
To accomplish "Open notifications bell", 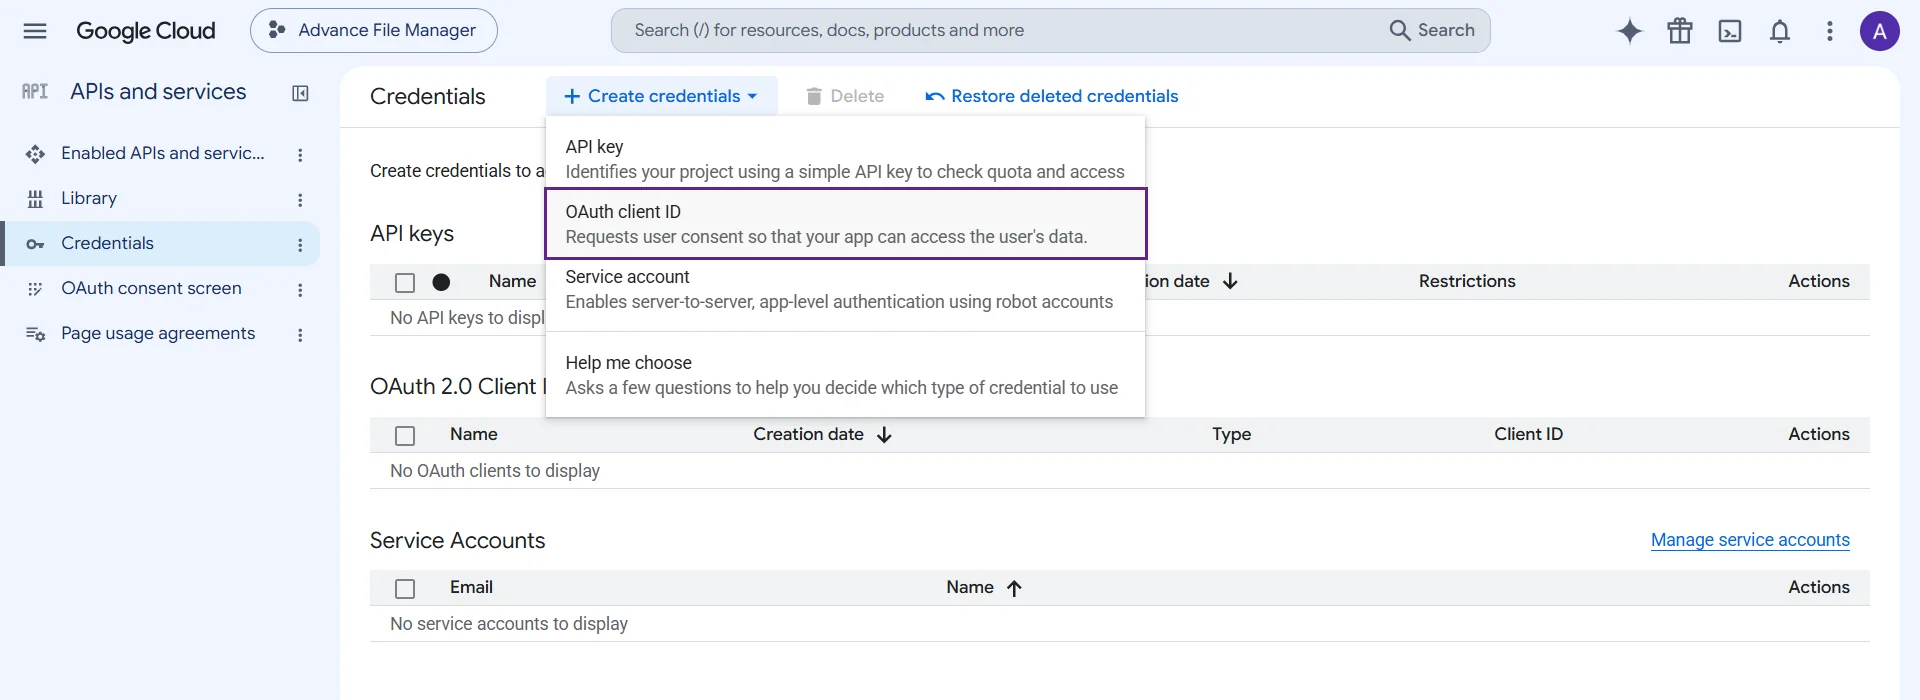I will [1780, 31].
